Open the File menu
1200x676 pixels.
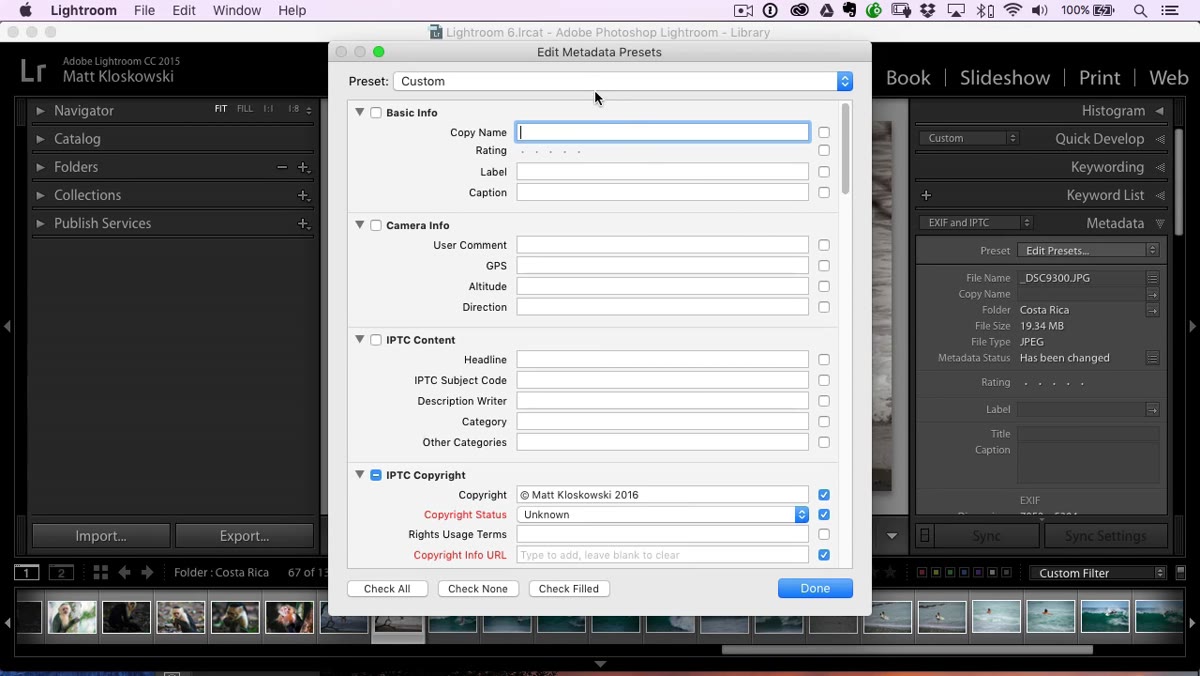pos(145,10)
